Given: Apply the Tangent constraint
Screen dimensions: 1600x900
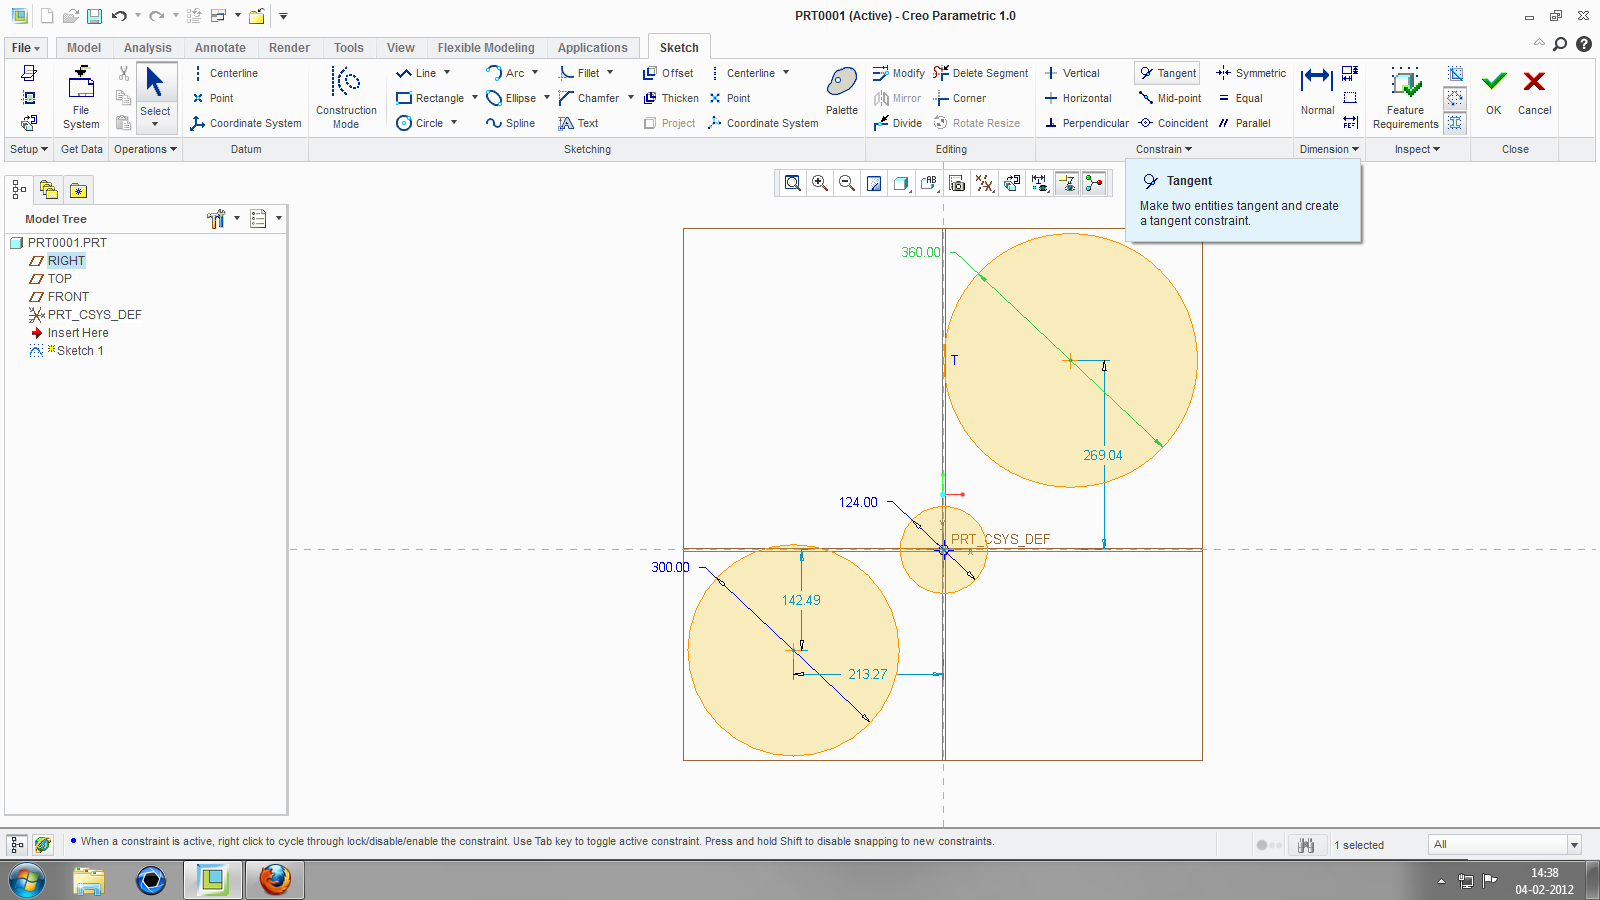Looking at the screenshot, I should (x=1167, y=73).
